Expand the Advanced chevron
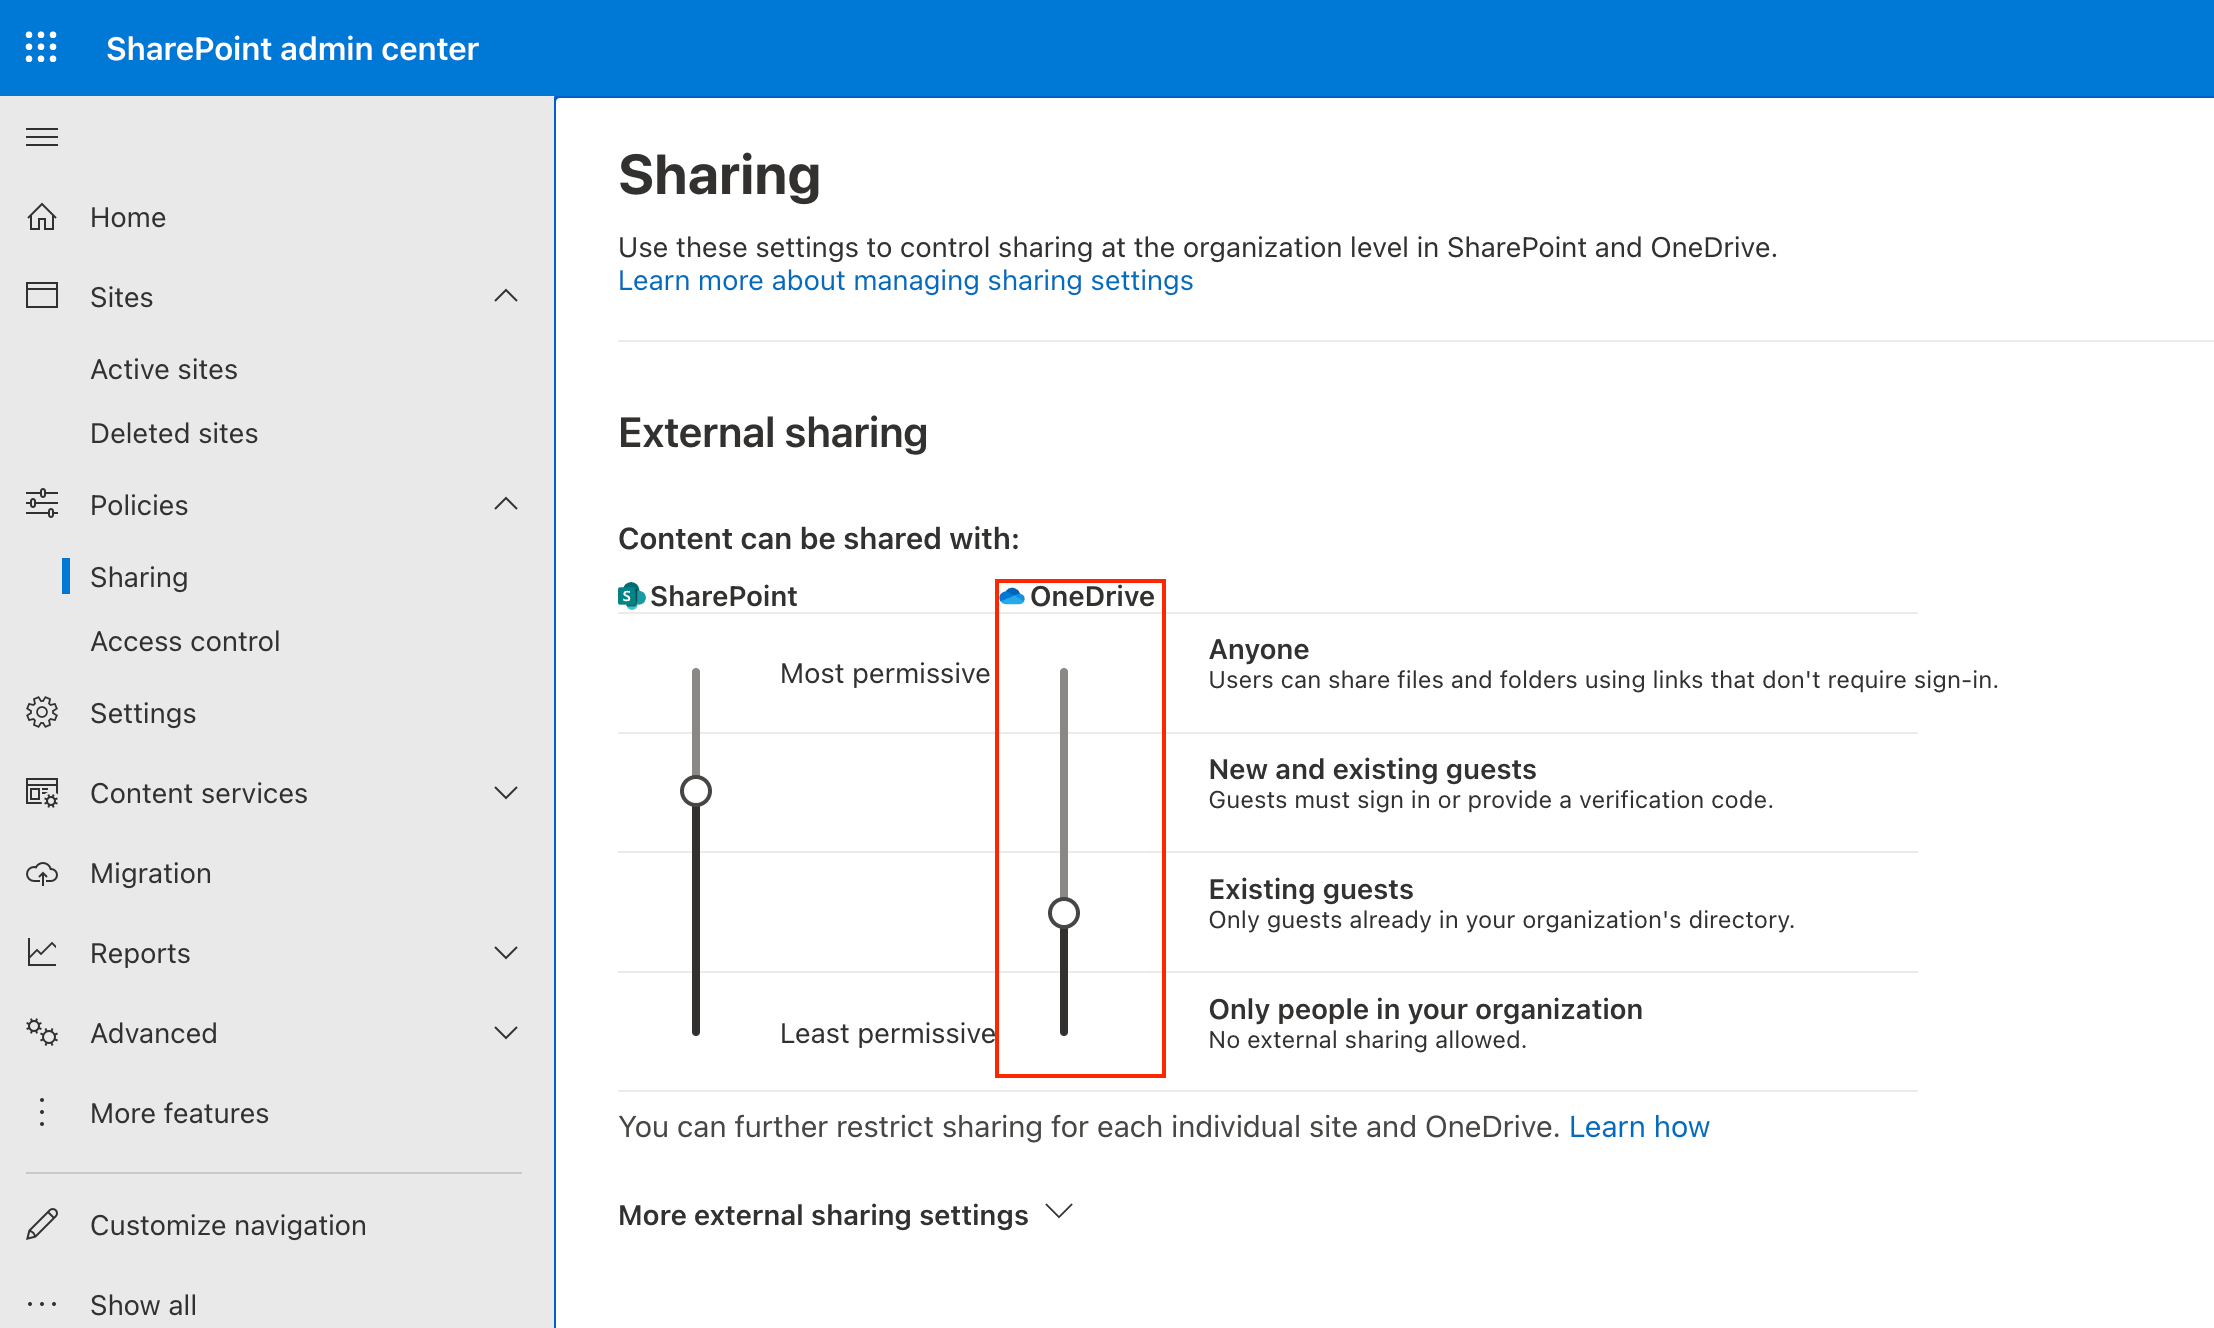The width and height of the screenshot is (2214, 1328). pos(506,1033)
